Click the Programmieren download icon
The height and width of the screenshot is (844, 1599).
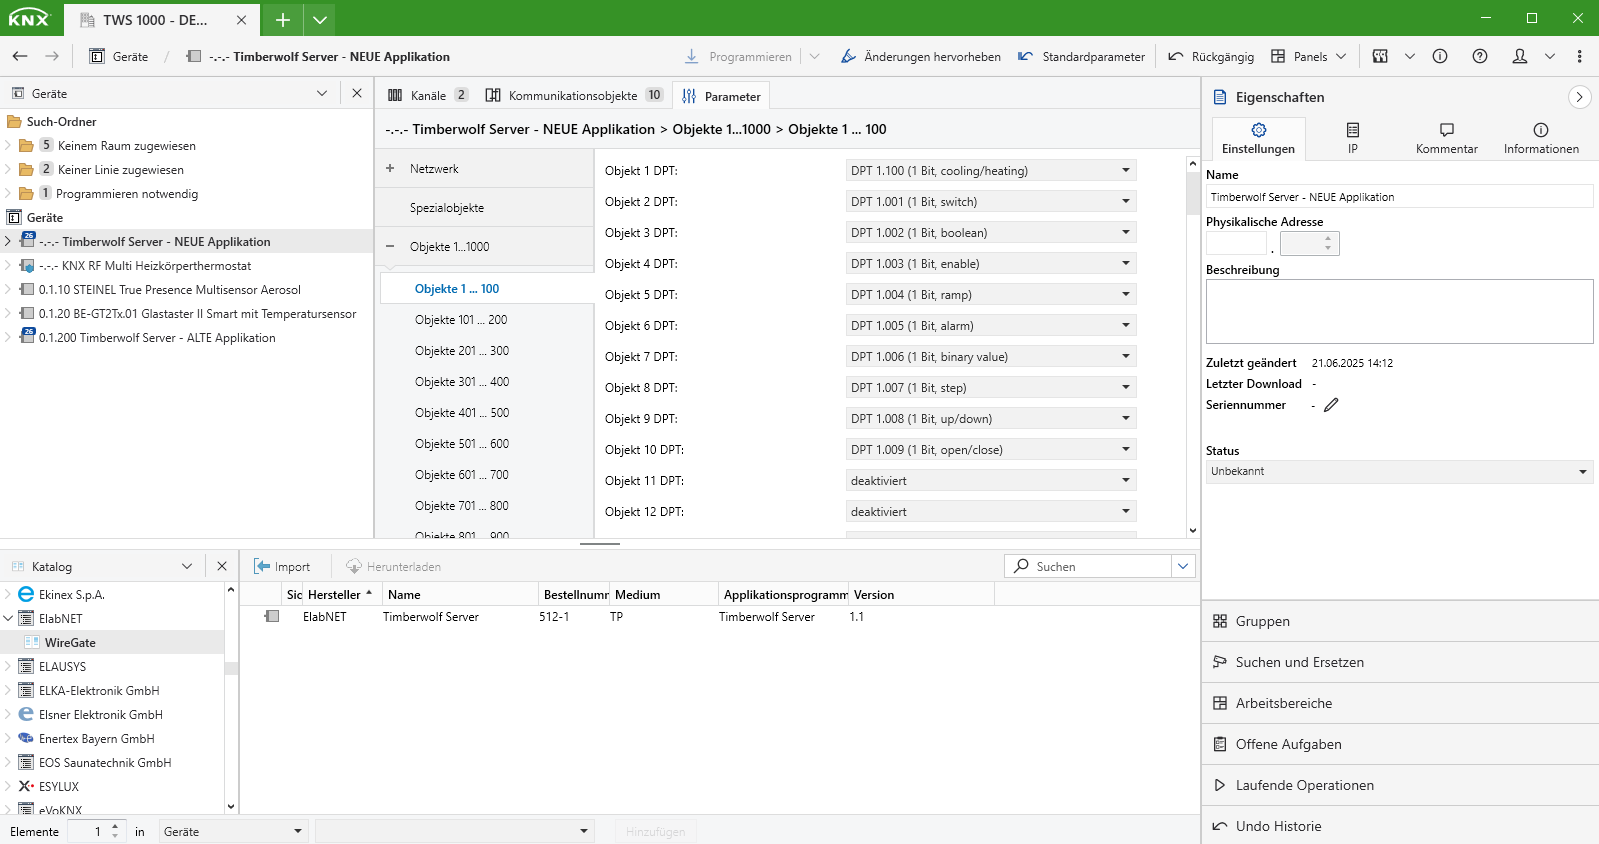691,57
